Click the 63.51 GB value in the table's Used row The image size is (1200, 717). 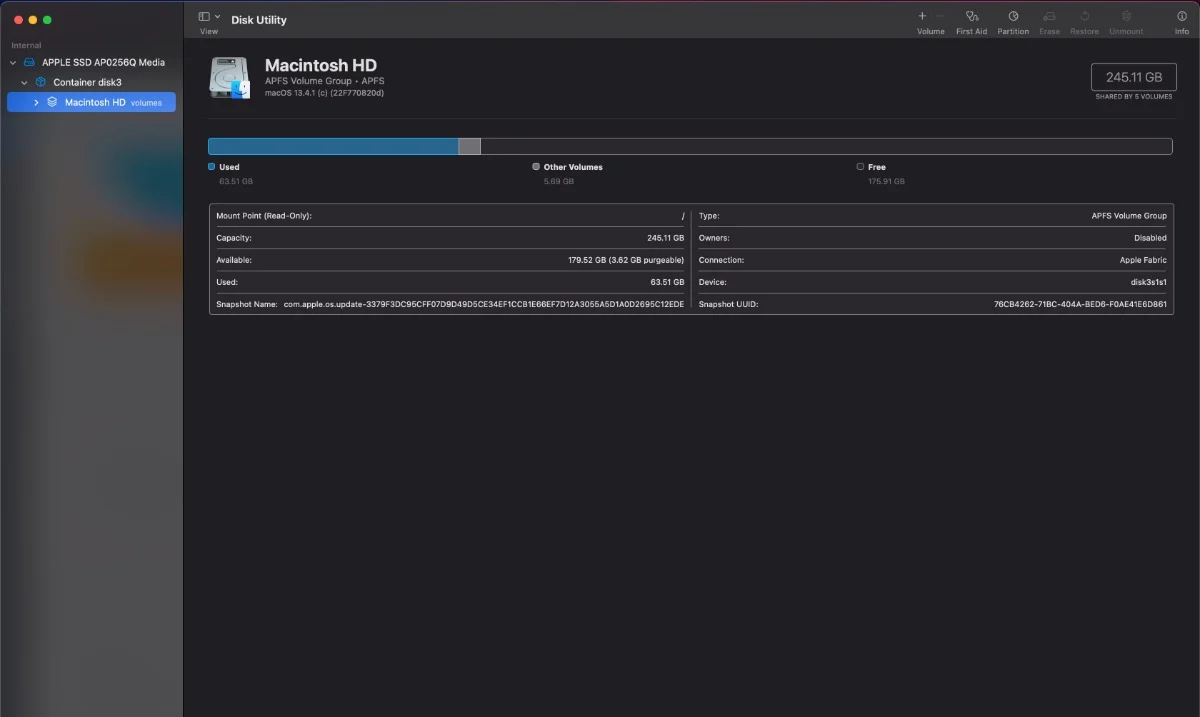coord(668,282)
